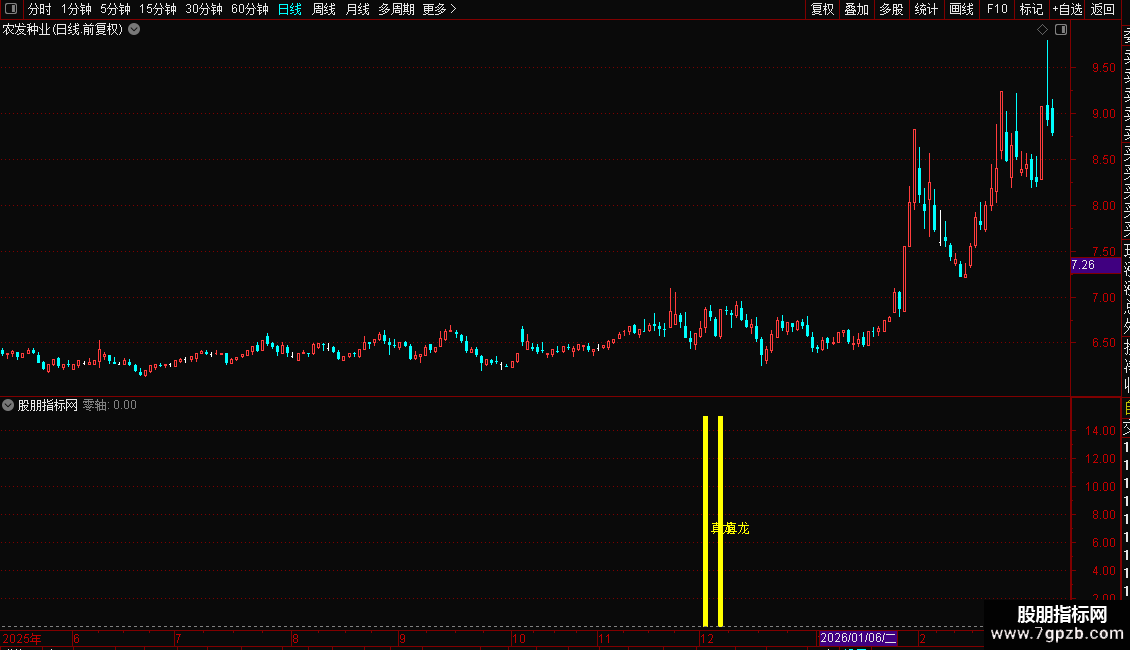Click the panel layout icon at top-left
The height and width of the screenshot is (650, 1130).
[11, 9]
